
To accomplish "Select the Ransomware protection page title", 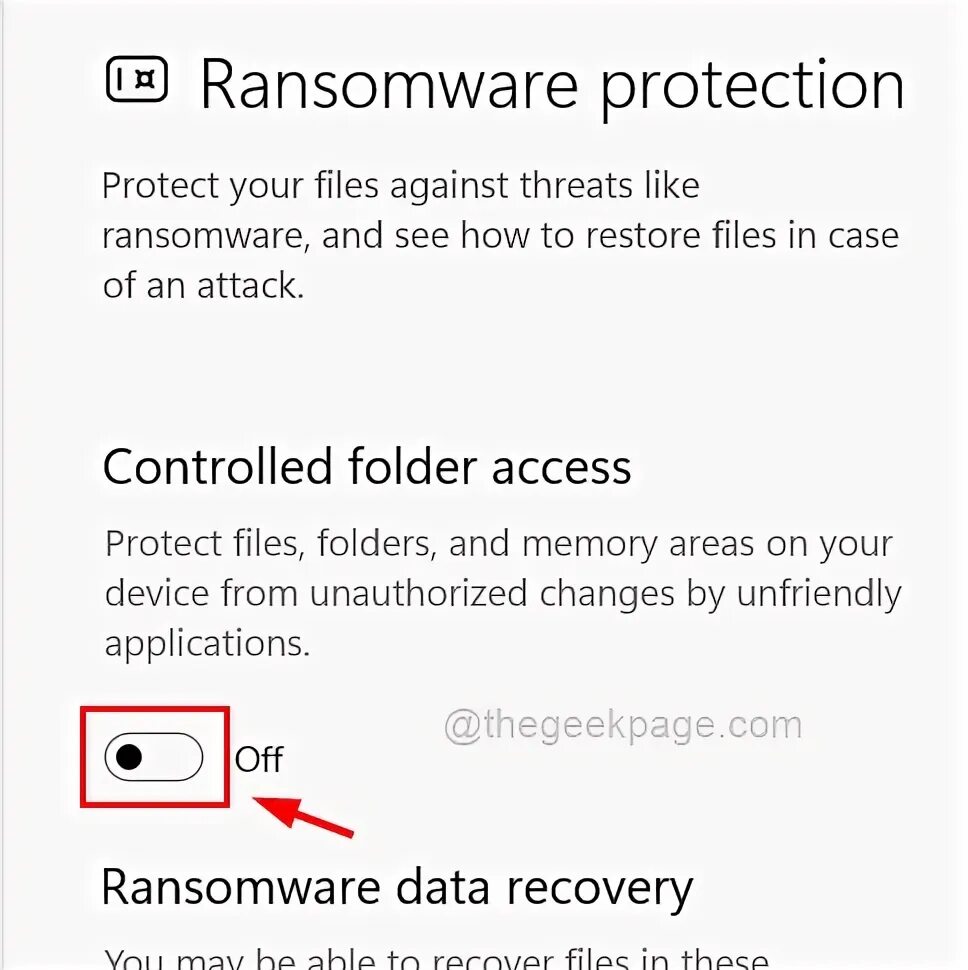I will point(552,85).
